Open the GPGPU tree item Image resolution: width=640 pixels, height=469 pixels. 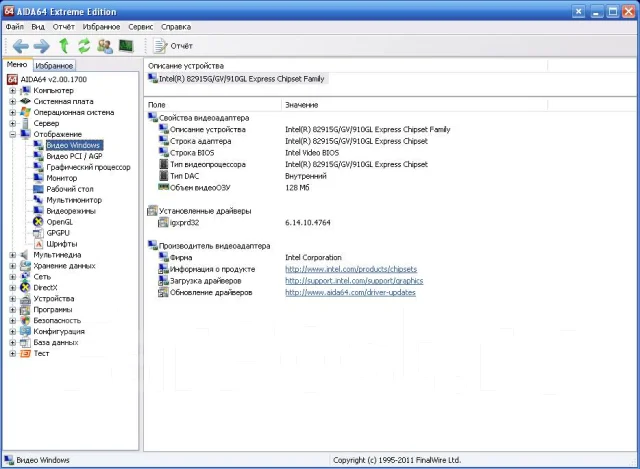click(x=58, y=233)
